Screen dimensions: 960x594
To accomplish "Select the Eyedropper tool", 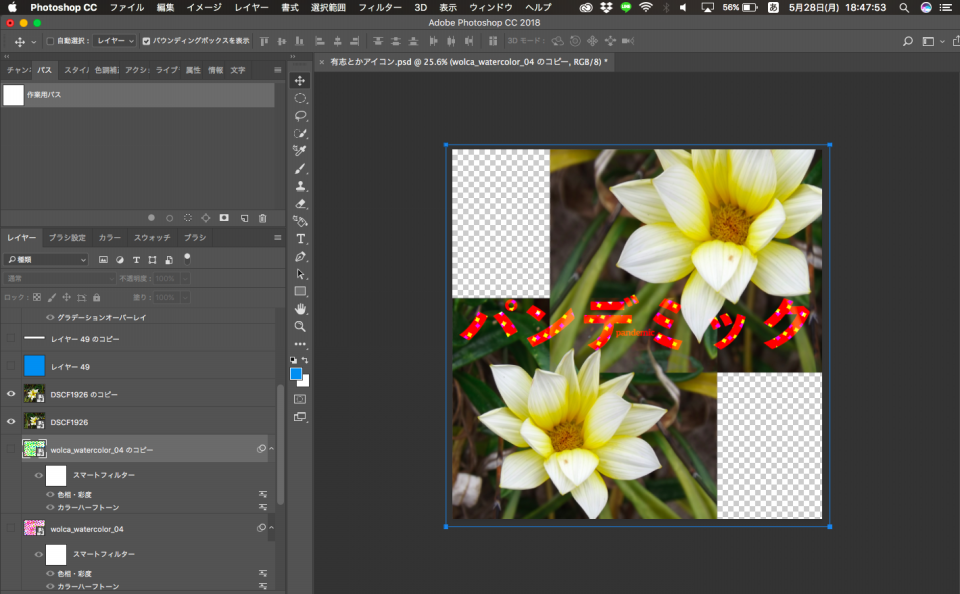I will 300,151.
